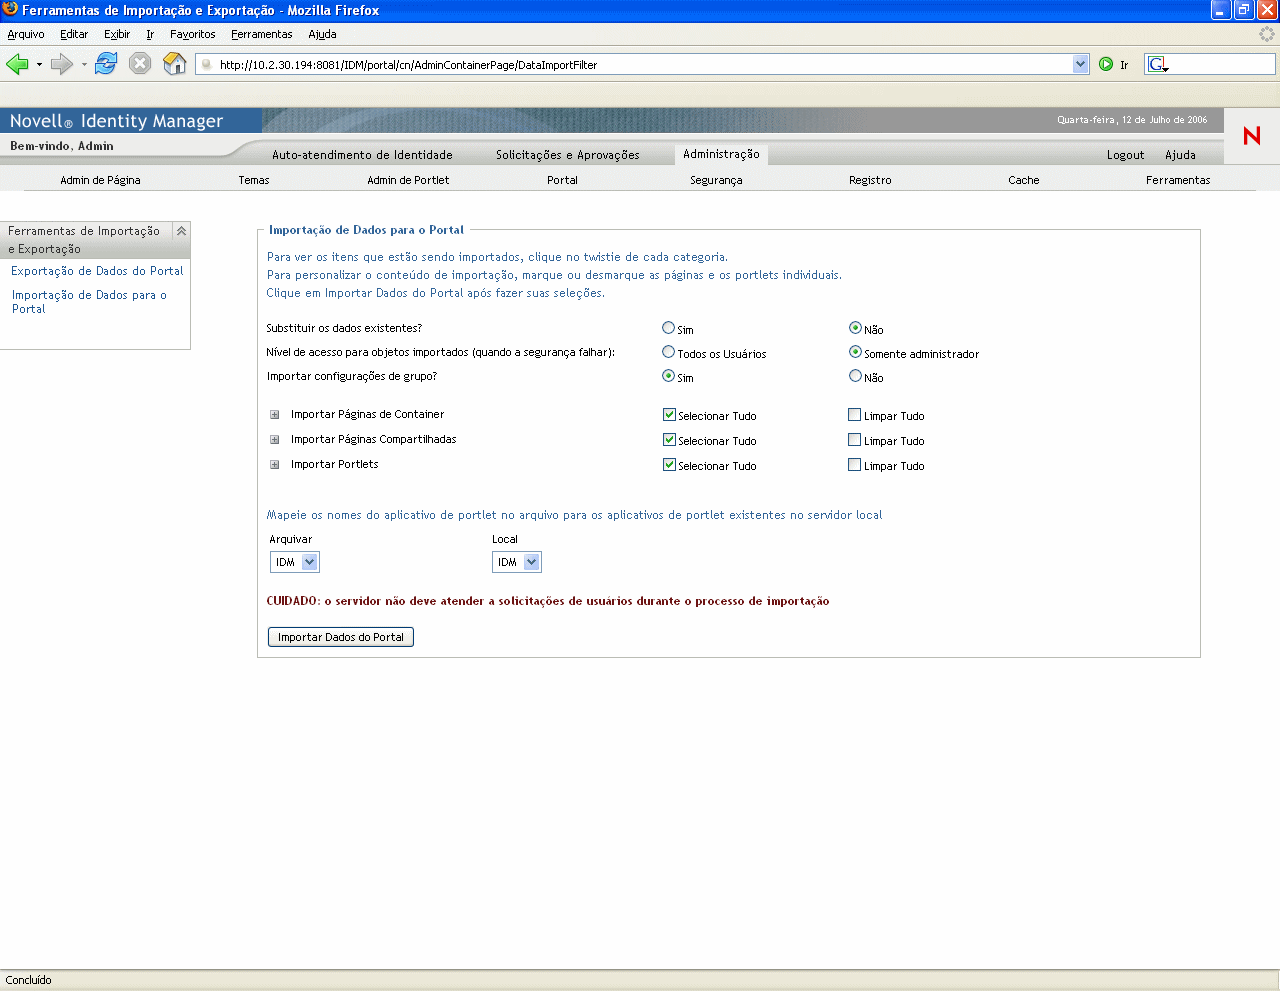The height and width of the screenshot is (991, 1280).
Task: Open Importação de Dados para o Portal link
Action: [89, 302]
